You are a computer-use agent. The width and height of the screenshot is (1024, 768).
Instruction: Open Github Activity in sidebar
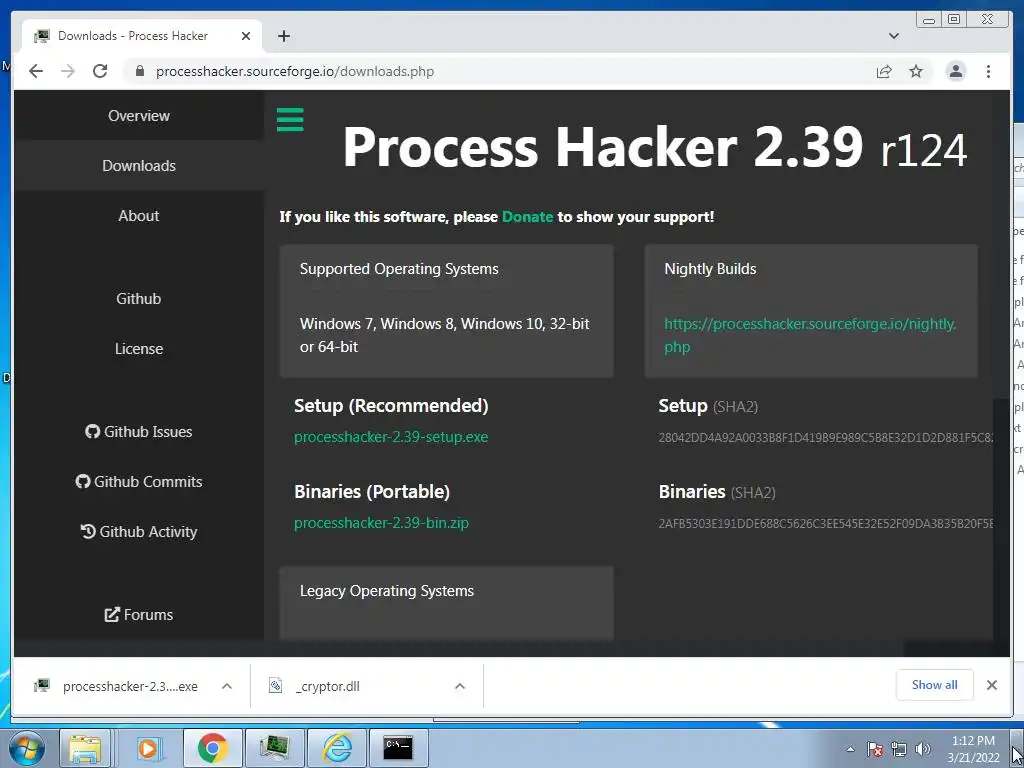click(139, 532)
